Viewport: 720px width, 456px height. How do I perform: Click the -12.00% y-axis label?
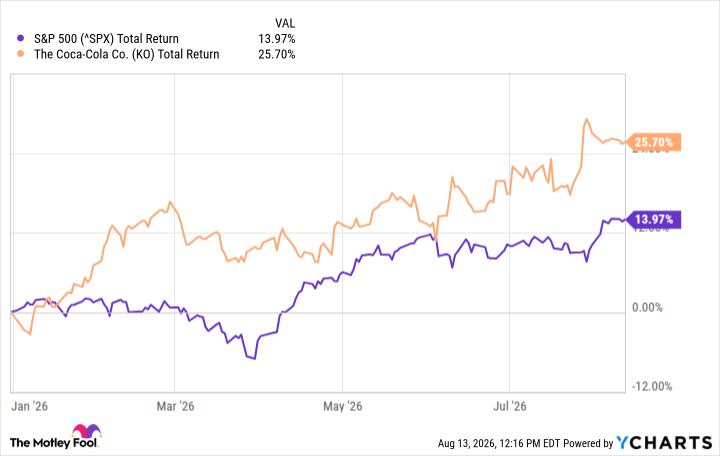tap(652, 387)
